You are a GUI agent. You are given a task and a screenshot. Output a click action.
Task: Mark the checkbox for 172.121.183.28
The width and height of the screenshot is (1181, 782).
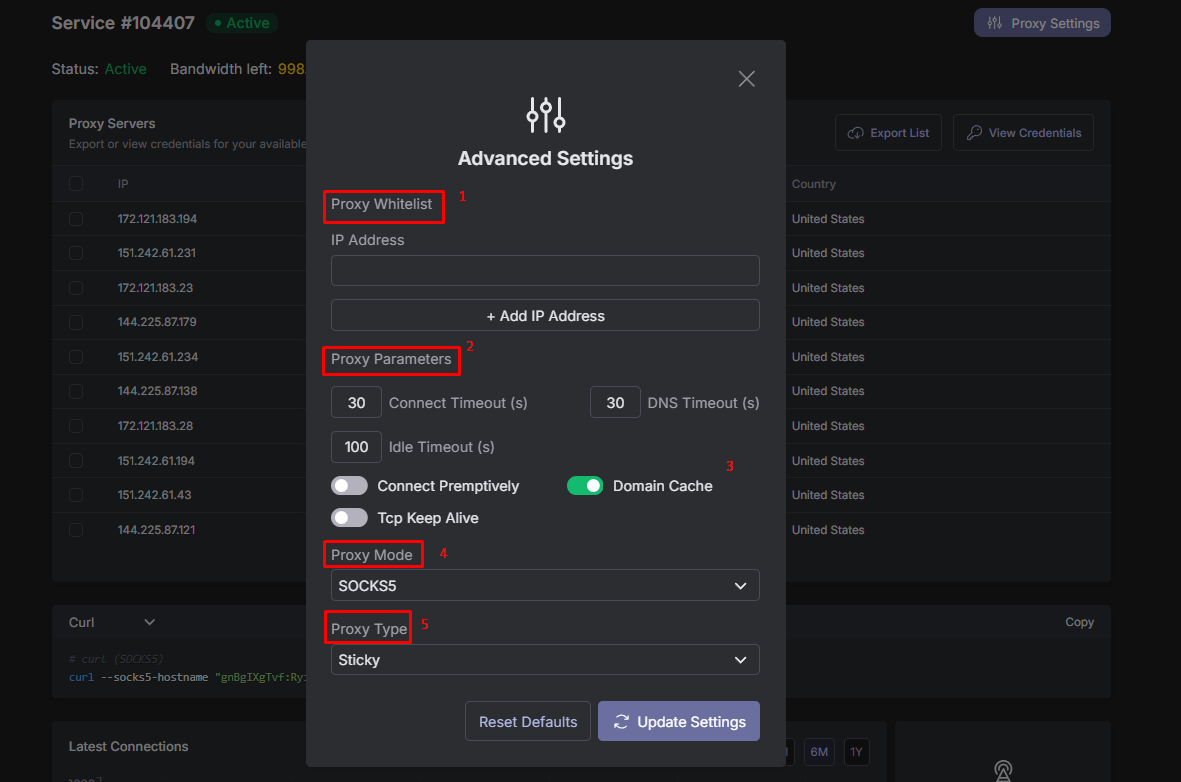click(76, 426)
